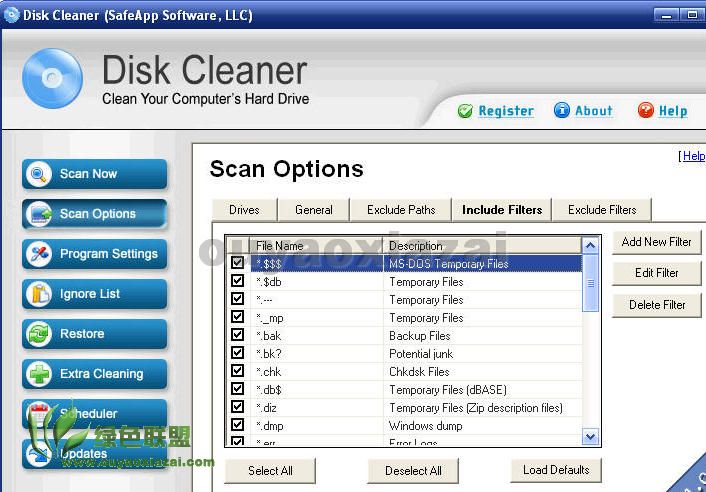Click the title bar application icon

11,15
